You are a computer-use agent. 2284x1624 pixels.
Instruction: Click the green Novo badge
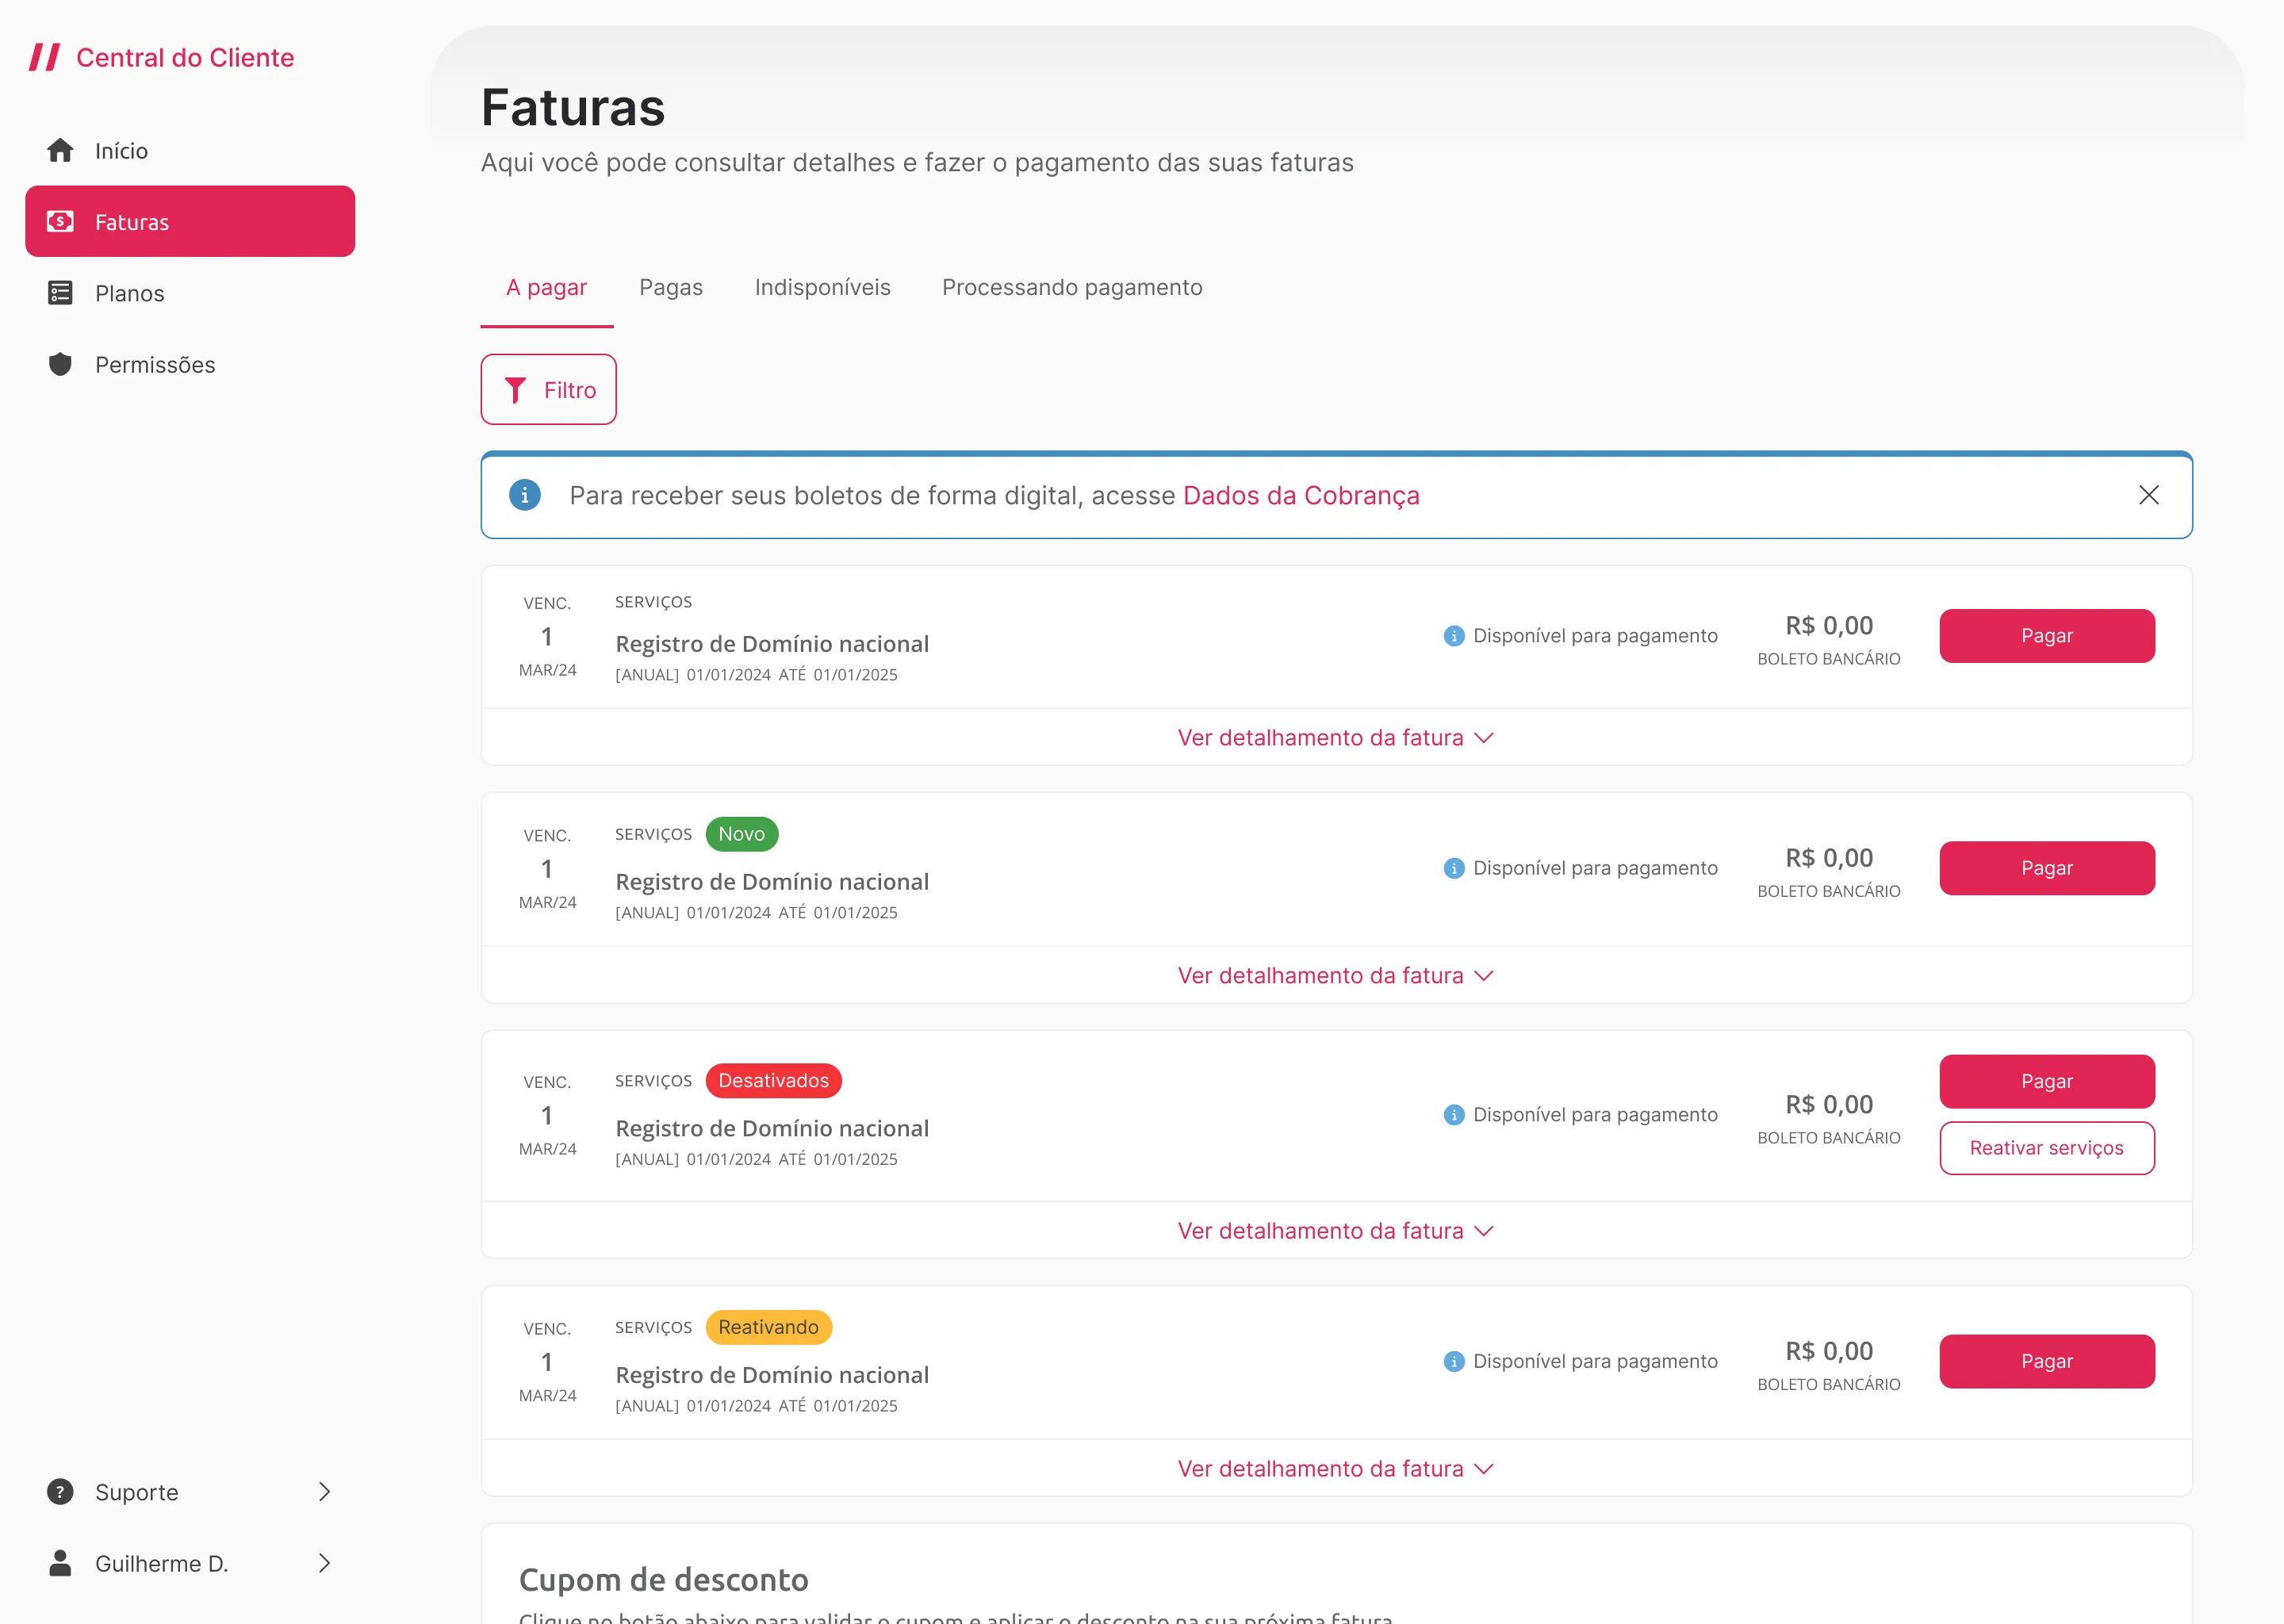coord(742,834)
